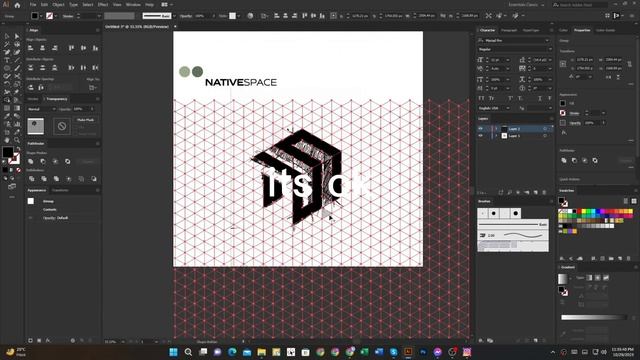The image size is (640, 360).
Task: Switch Swatches panel to list view
Action: click(x=626, y=201)
